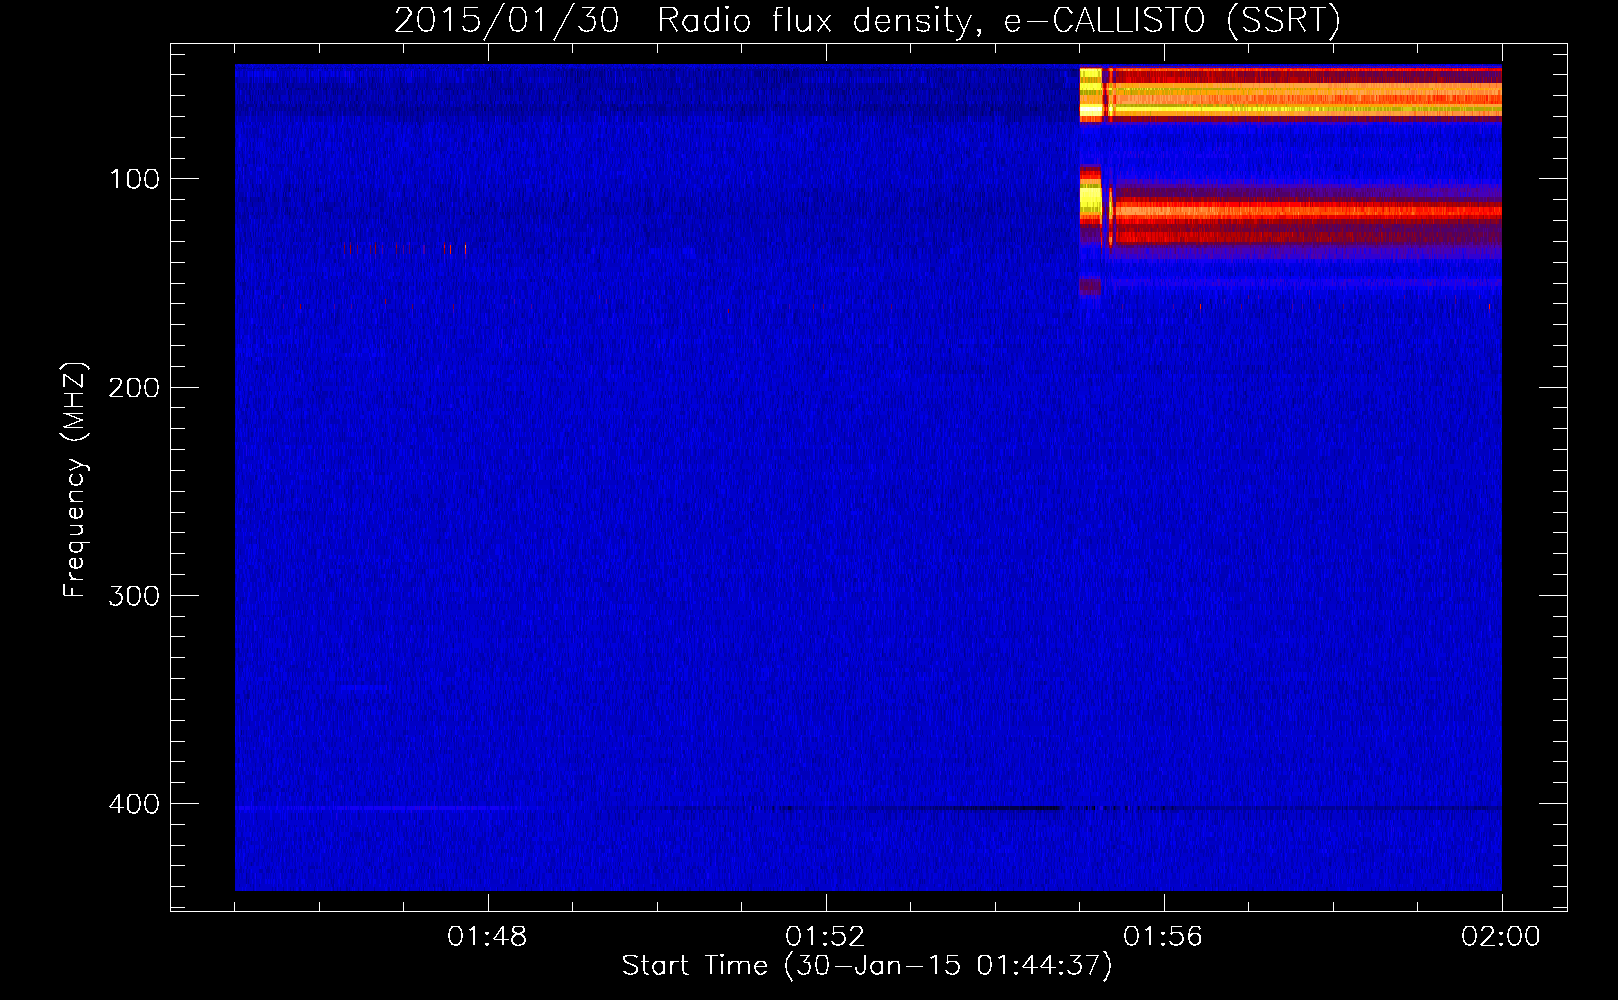Click the 01:52 time tick label
Screen dimensions: 1618x1000
pyautogui.click(x=825, y=936)
